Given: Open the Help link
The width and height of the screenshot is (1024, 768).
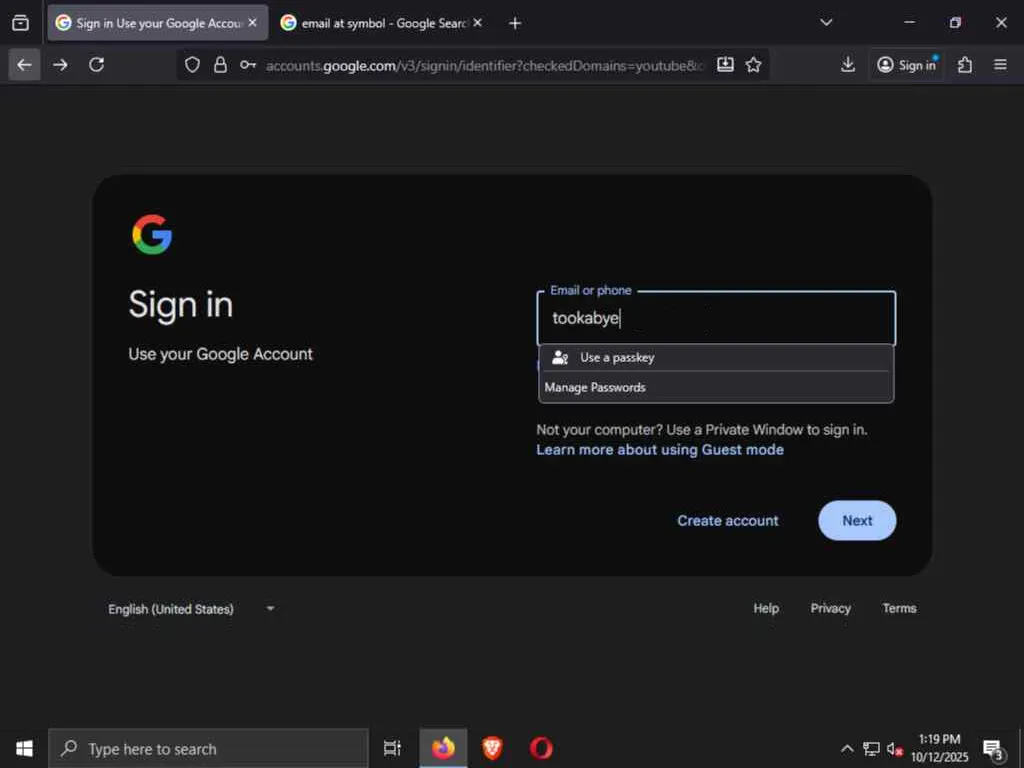Looking at the screenshot, I should coord(766,608).
